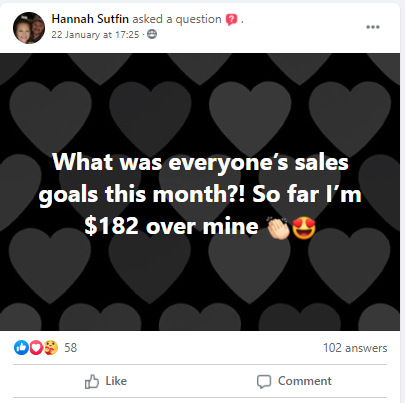The height and width of the screenshot is (403, 405).
Task: Click the post audience privacy icon
Action: [152, 34]
